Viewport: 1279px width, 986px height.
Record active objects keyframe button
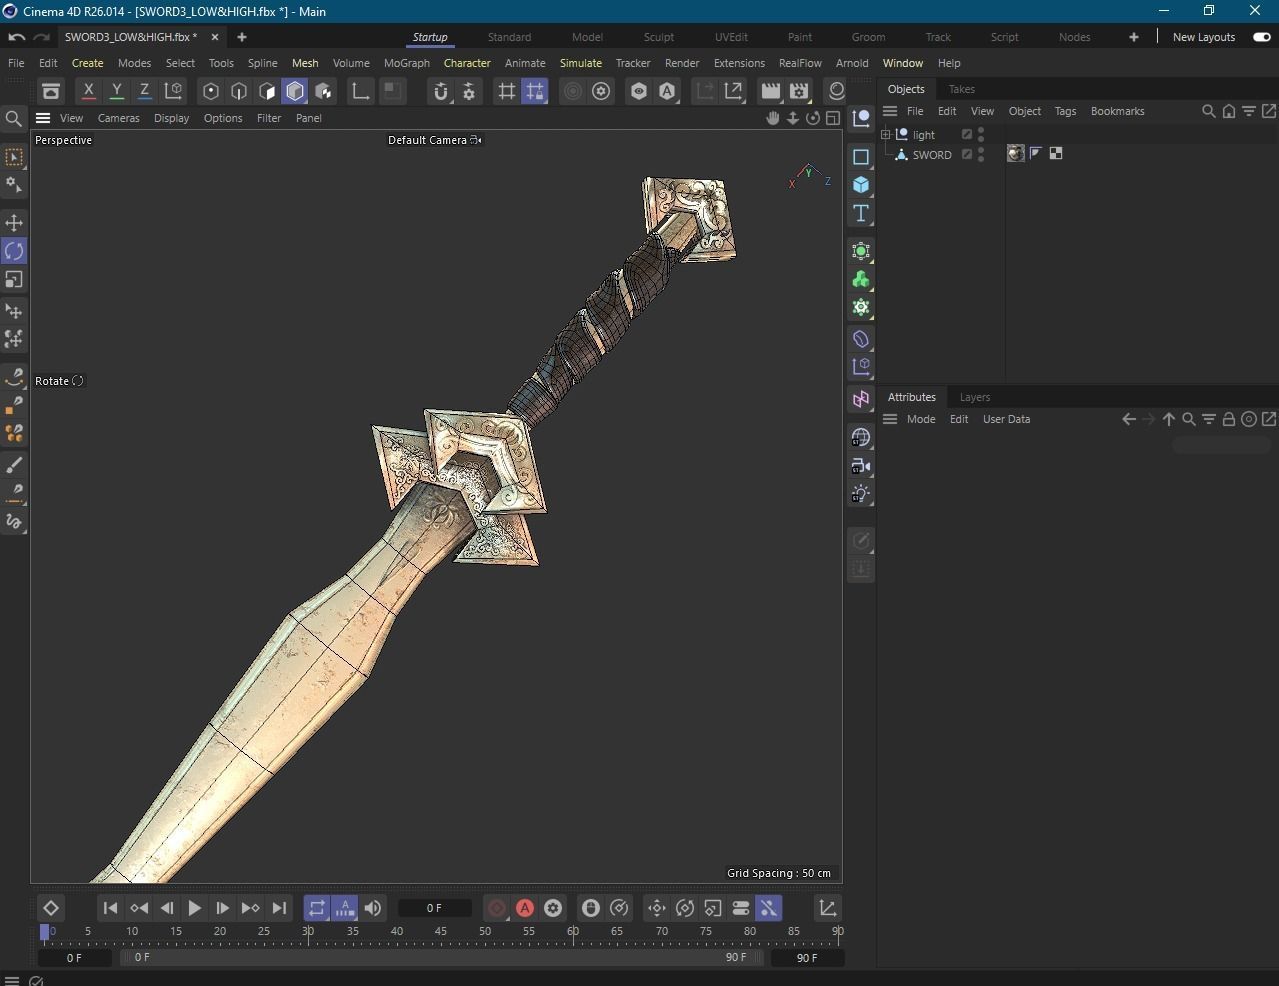point(497,908)
